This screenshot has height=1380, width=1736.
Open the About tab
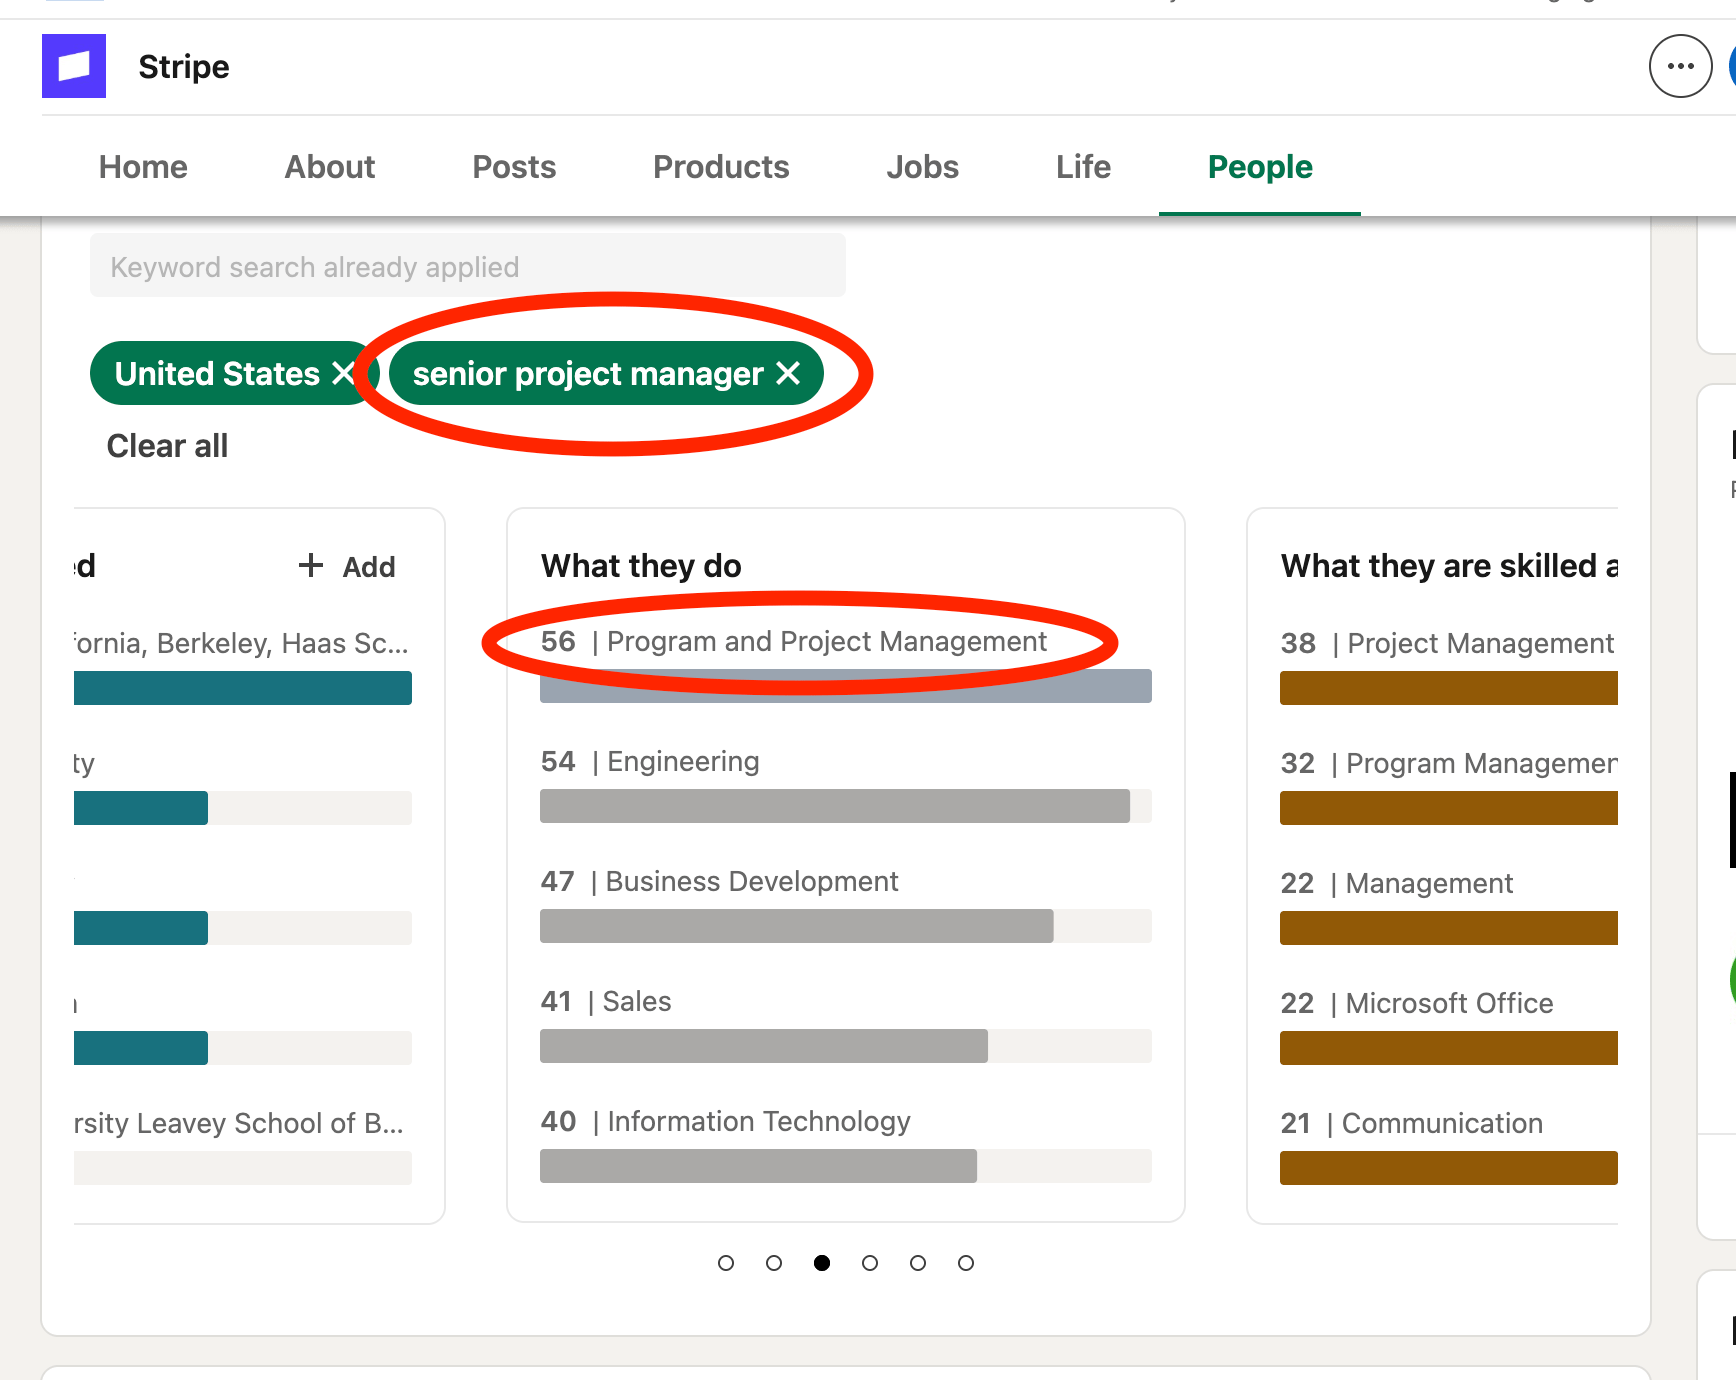tap(330, 167)
